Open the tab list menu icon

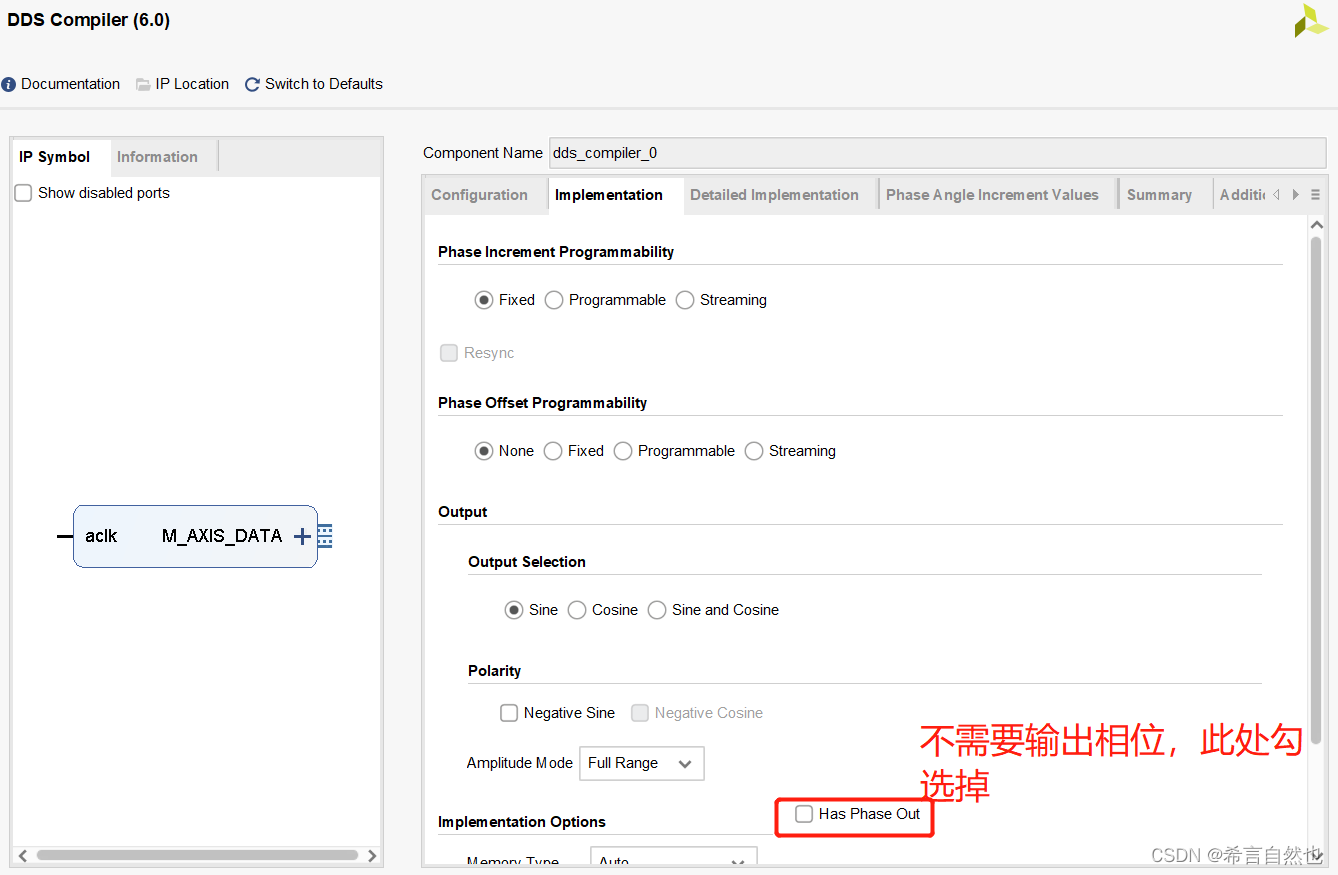(x=1315, y=195)
